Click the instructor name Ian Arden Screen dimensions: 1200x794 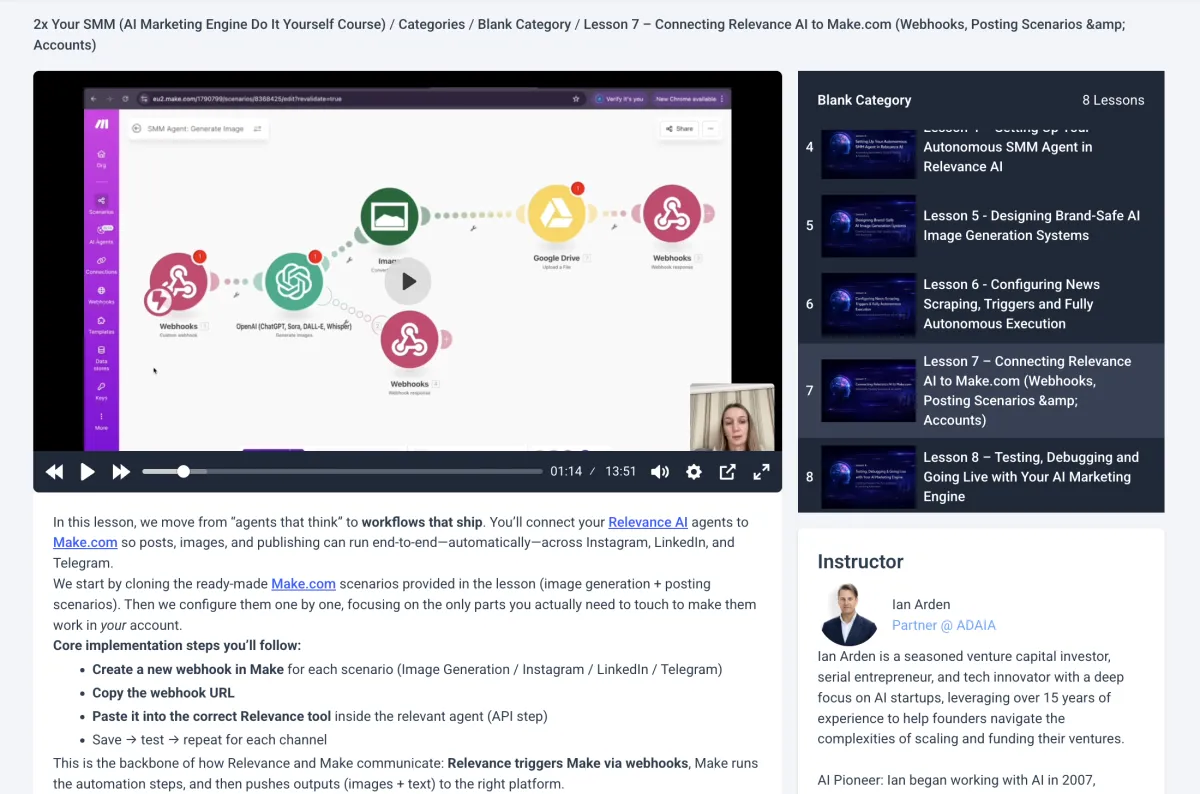[921, 604]
